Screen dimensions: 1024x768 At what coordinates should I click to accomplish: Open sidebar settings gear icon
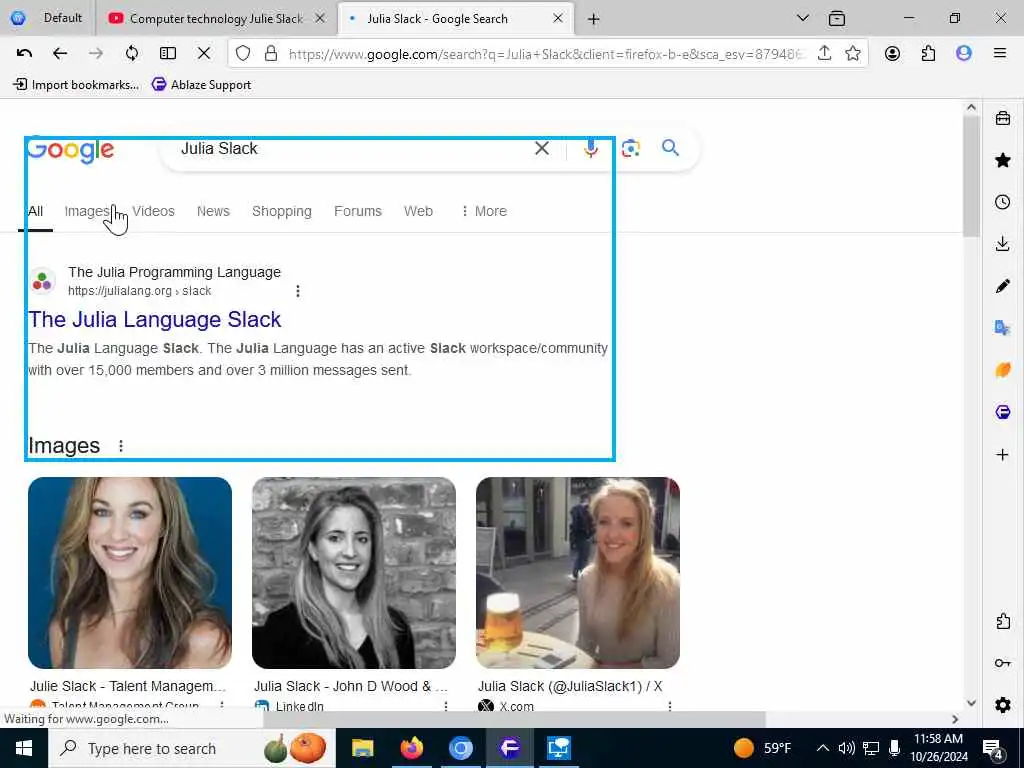tap(1003, 705)
